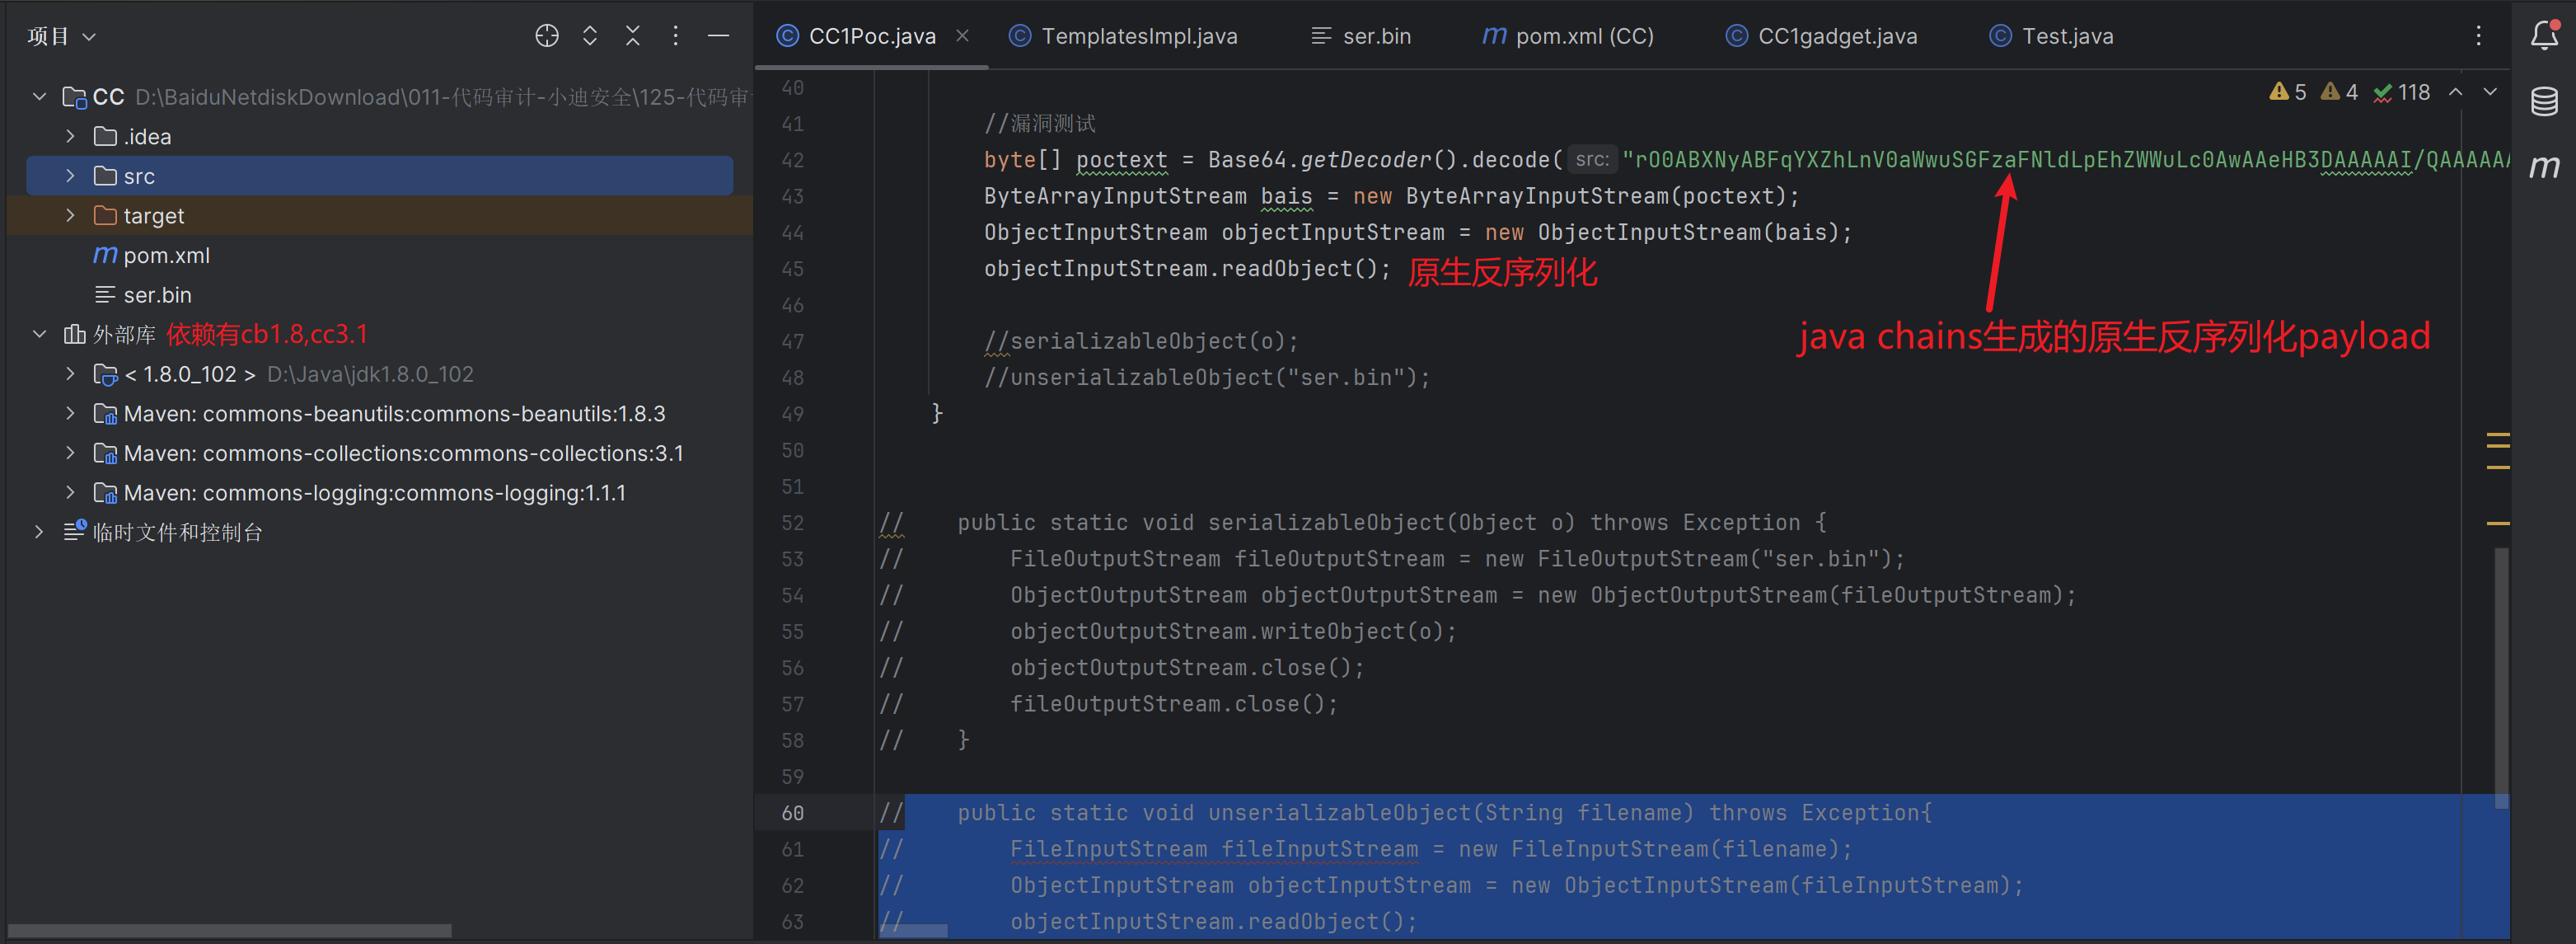
Task: Open editor options three-dot menu
Action: pyautogui.click(x=2479, y=35)
